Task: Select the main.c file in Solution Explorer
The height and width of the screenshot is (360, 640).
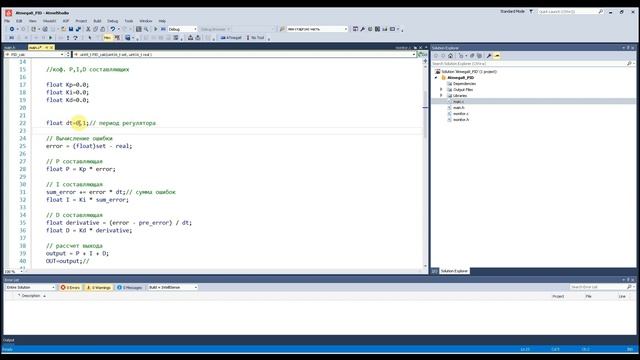Action: tap(458, 102)
